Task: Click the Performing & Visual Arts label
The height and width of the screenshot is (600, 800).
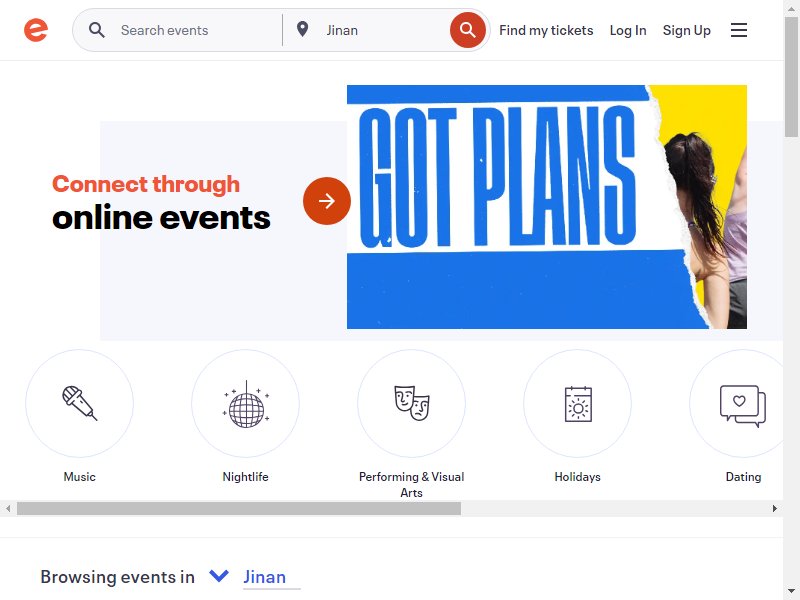Action: point(411,484)
